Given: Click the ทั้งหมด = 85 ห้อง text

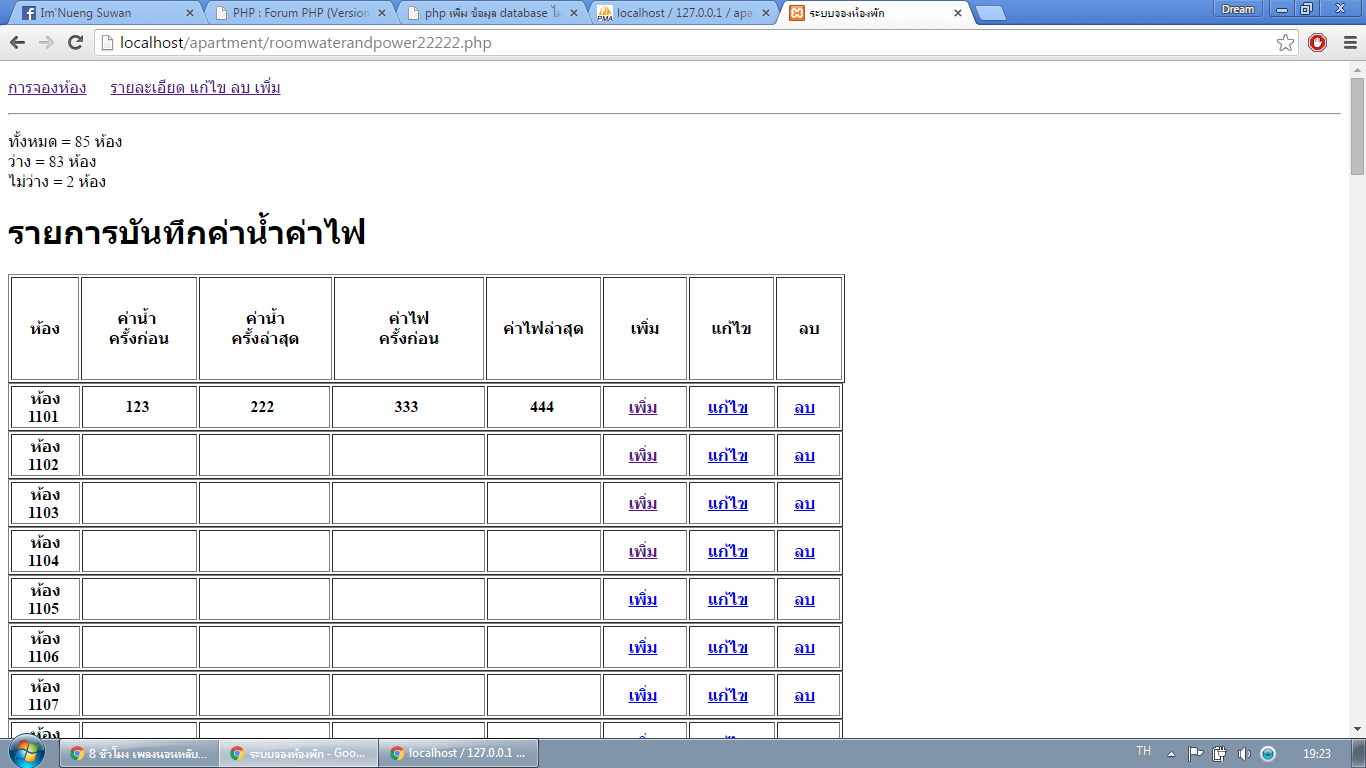Looking at the screenshot, I should point(65,142).
